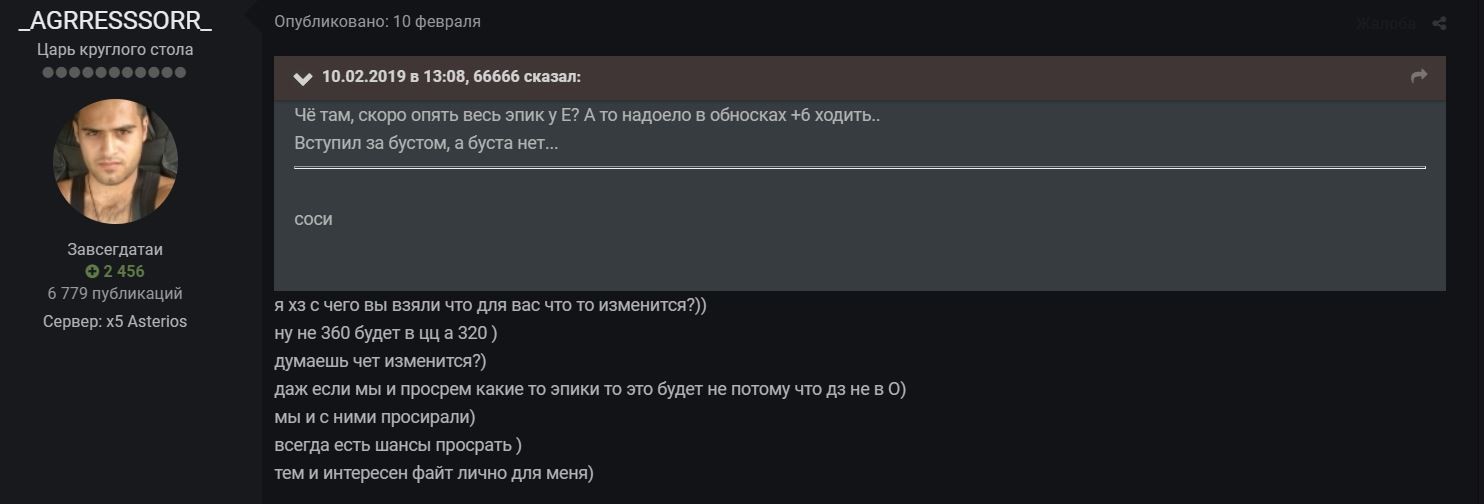Click the quoted line 'Вступил за бустом'

point(426,143)
